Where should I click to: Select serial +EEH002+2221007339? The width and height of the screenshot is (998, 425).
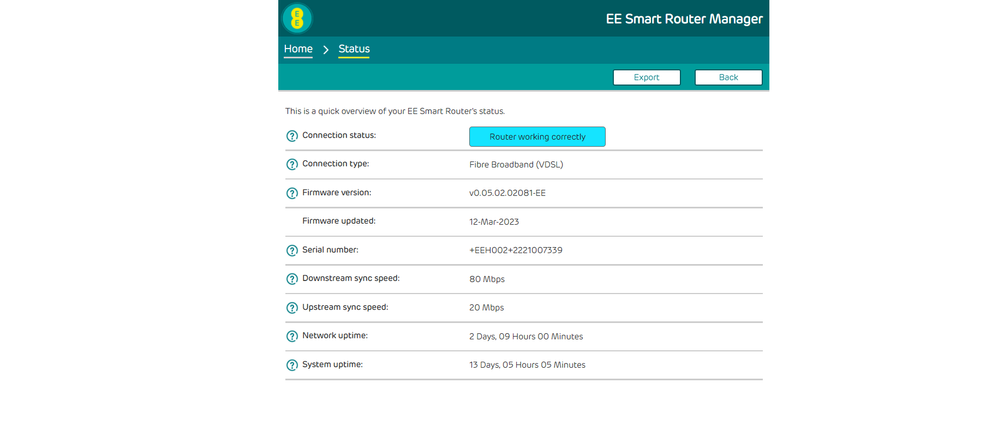point(516,251)
